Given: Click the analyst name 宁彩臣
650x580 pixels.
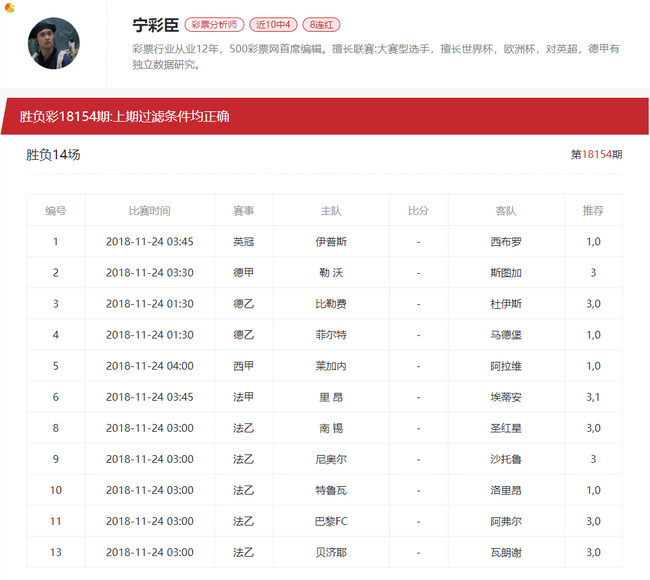Looking at the screenshot, I should coord(155,25).
